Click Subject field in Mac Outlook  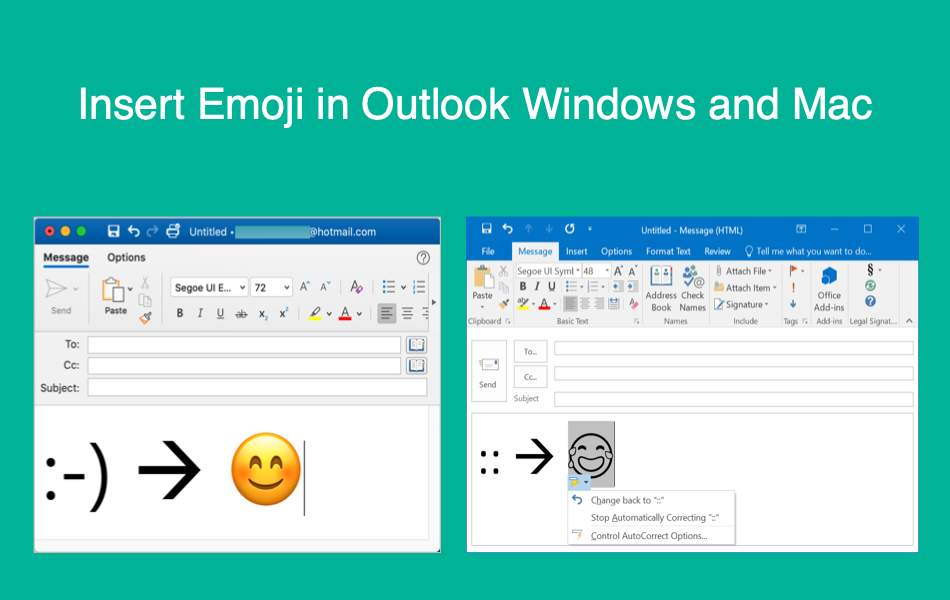pyautogui.click(x=257, y=387)
